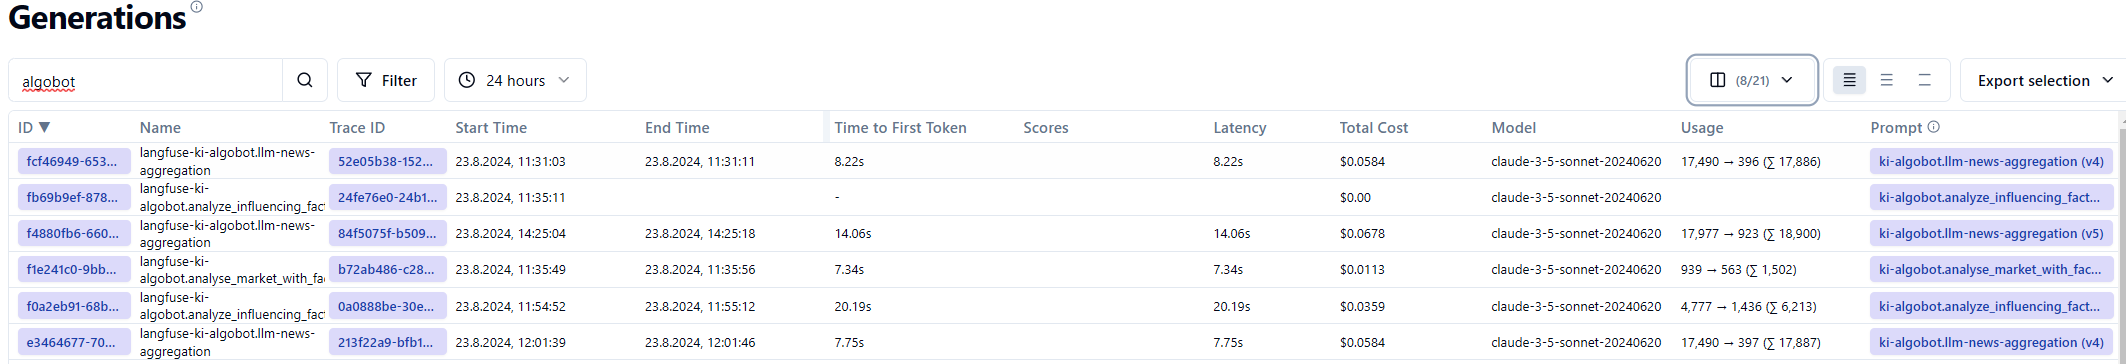Click info icon beside Prompt column header
Image resolution: width=2126 pixels, height=364 pixels.
(x=1933, y=127)
